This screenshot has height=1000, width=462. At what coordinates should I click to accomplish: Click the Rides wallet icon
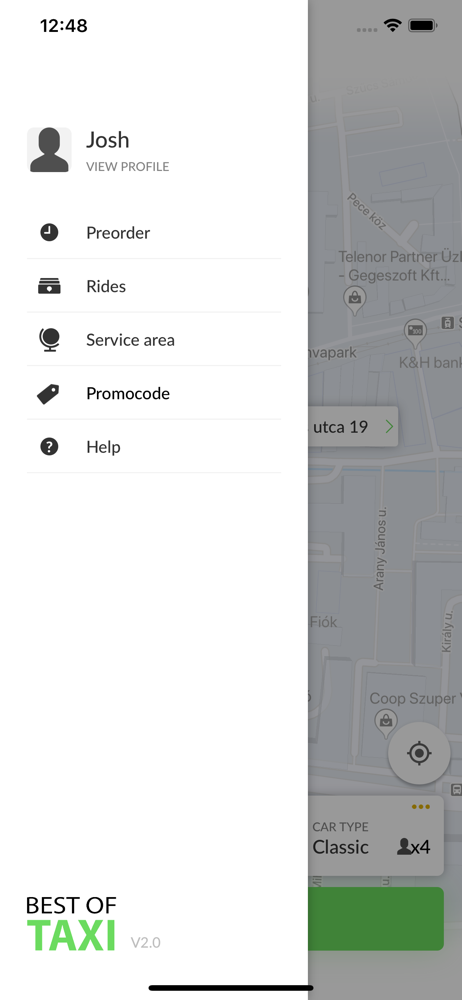[x=49, y=286]
